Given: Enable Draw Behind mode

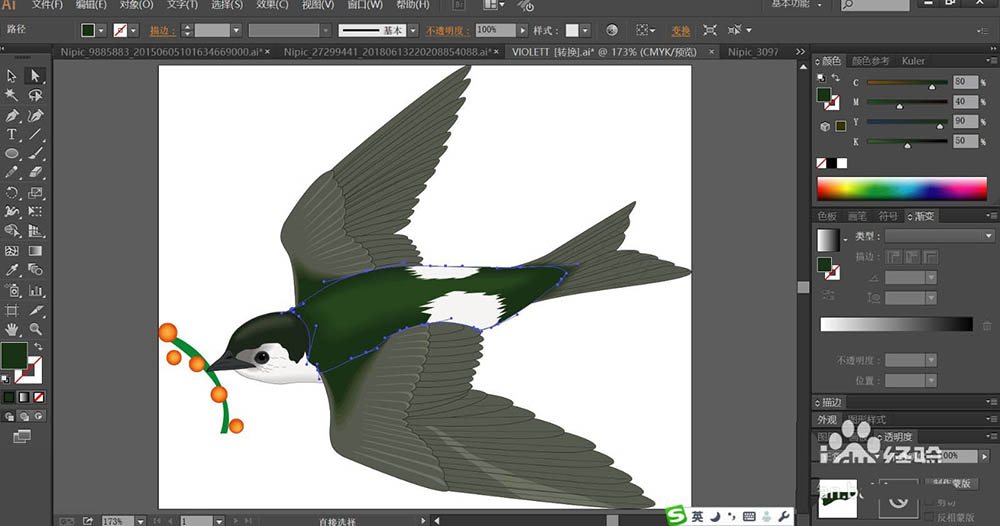Looking at the screenshot, I should point(24,416).
